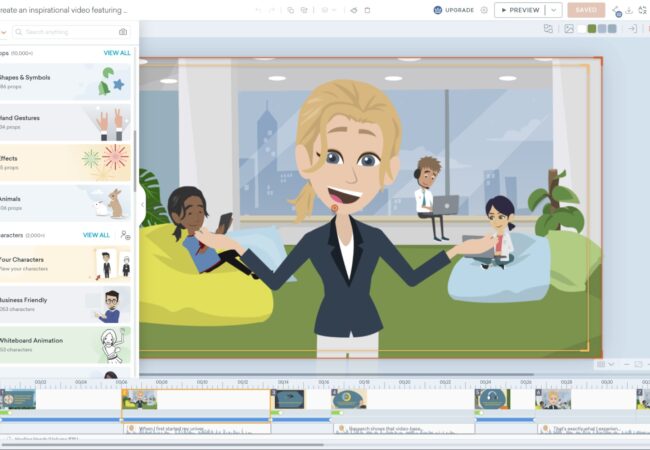Open the Shapes & Symbols props category
Screen dimensions: 650x450
(65, 82)
